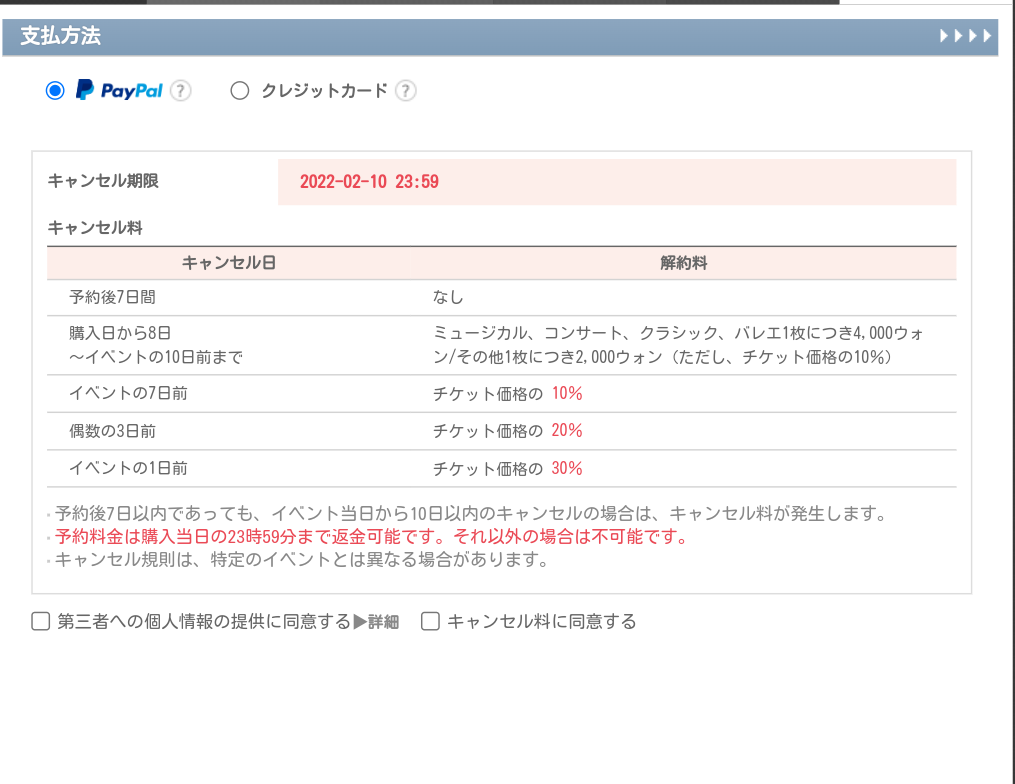Select the クレジットカード radio button
This screenshot has height=784, width=1015.
click(239, 91)
